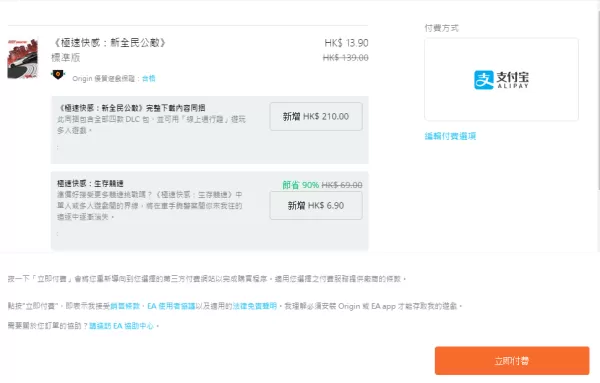
Task: Select the Alipay payment method card
Action: [x=501, y=79]
